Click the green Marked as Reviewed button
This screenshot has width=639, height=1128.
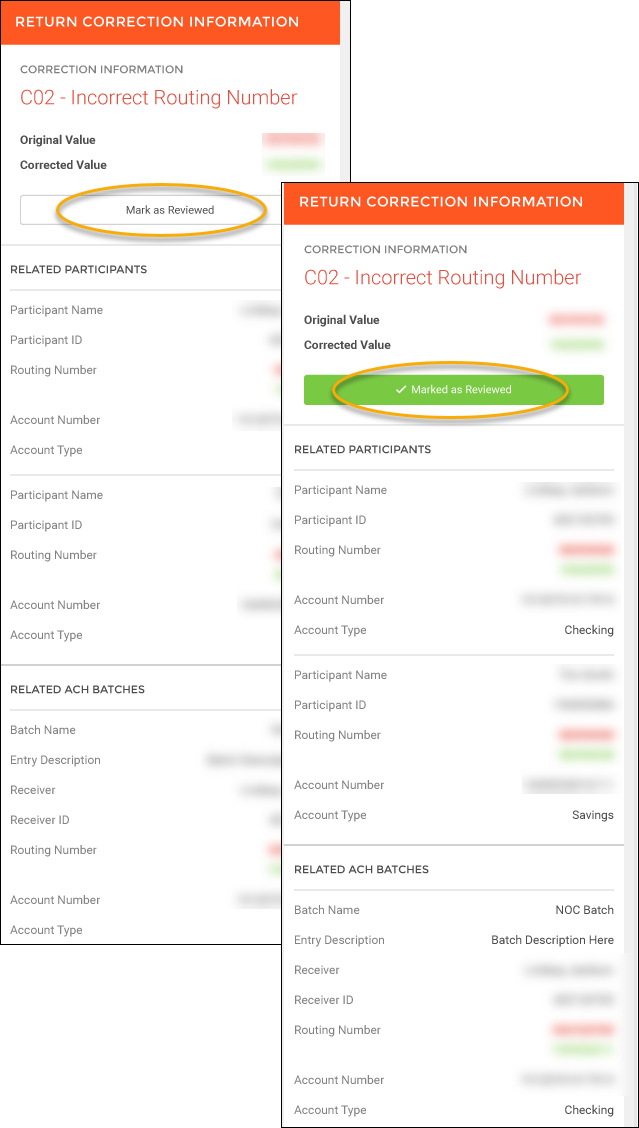coord(454,390)
